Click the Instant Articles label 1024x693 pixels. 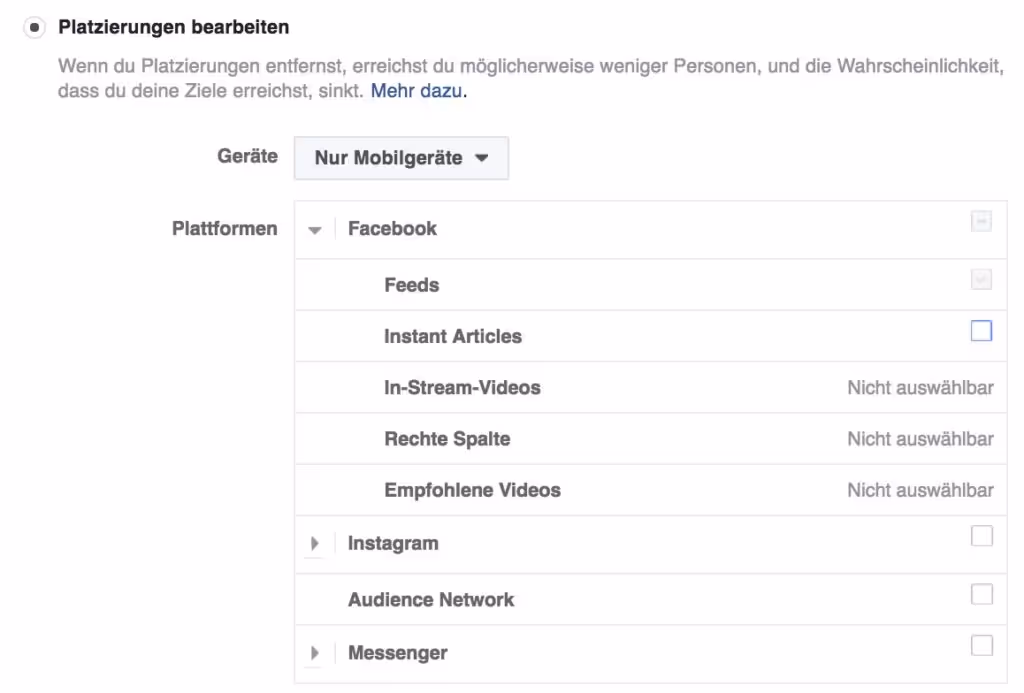(453, 336)
